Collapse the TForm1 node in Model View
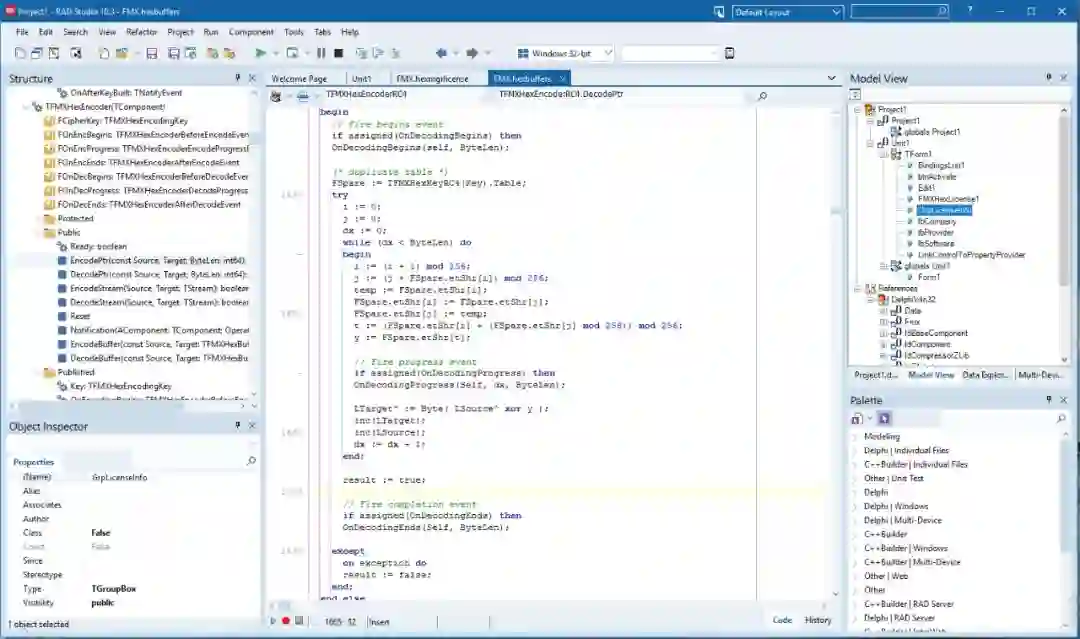Screen dimensions: 1080x639 coord(884,154)
